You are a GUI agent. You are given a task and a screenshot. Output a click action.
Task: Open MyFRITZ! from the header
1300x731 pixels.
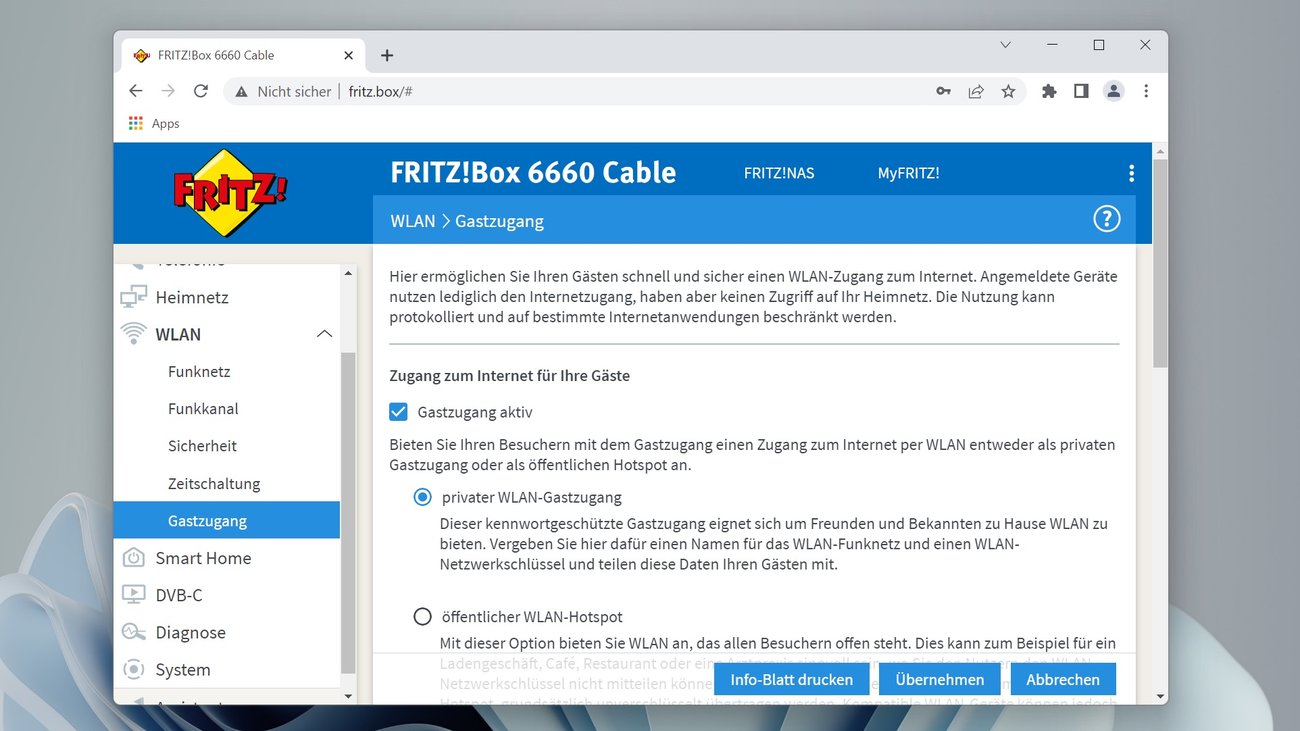pos(908,172)
